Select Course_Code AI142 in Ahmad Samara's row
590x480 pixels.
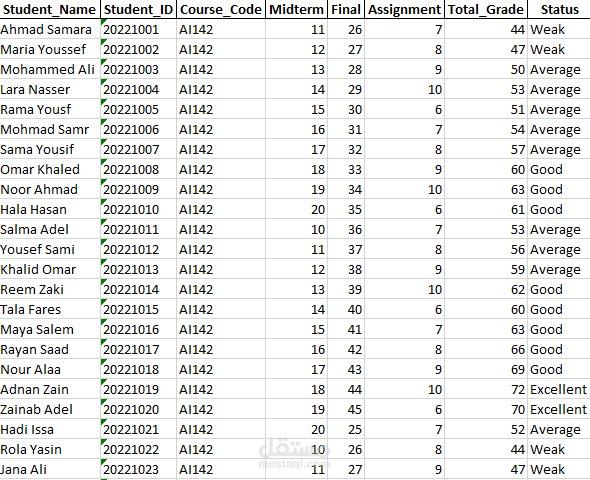pyautogui.click(x=221, y=29)
